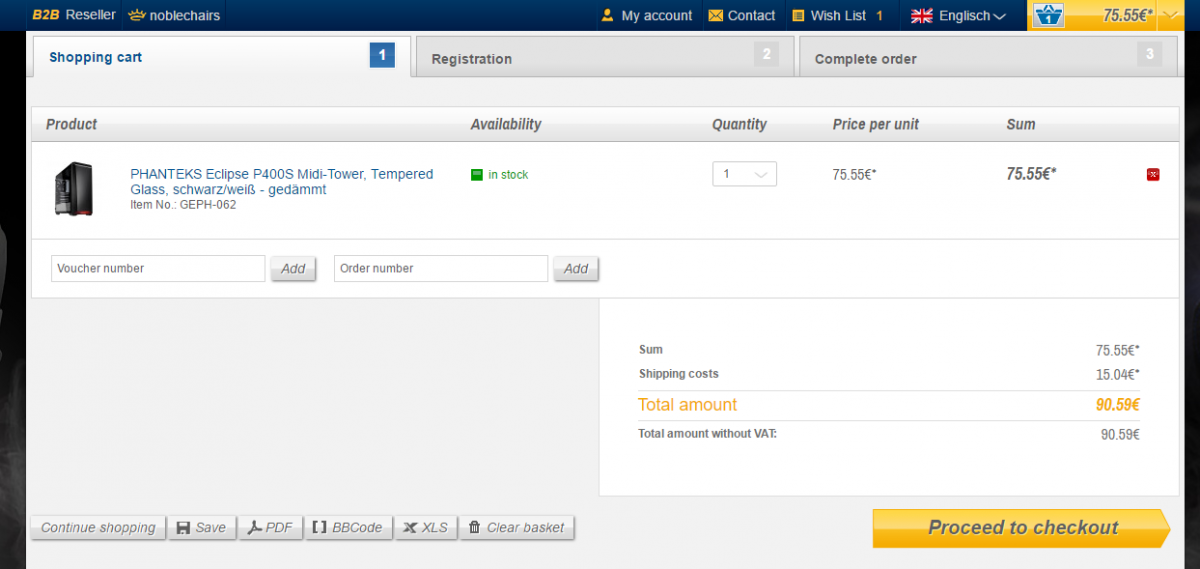View the Wish List

tap(837, 15)
